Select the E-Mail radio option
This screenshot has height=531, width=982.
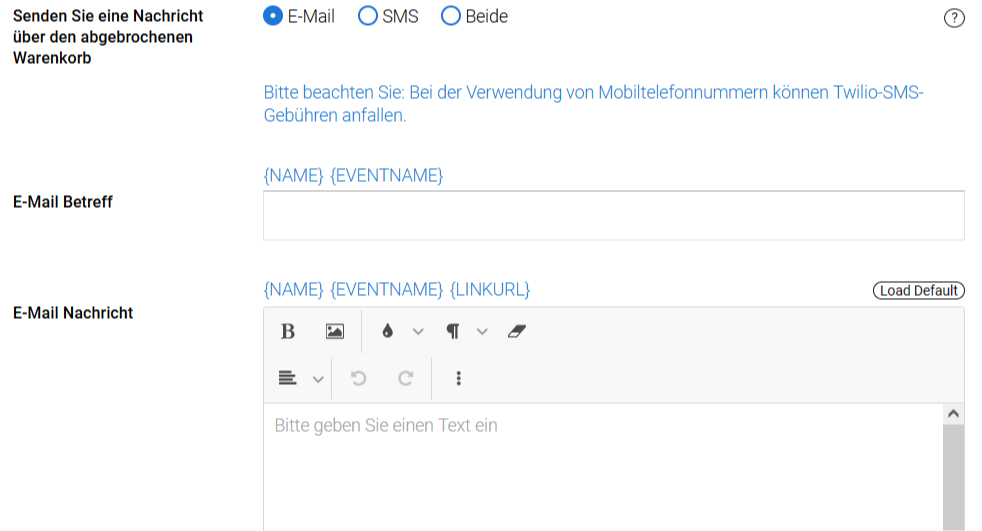(x=273, y=16)
